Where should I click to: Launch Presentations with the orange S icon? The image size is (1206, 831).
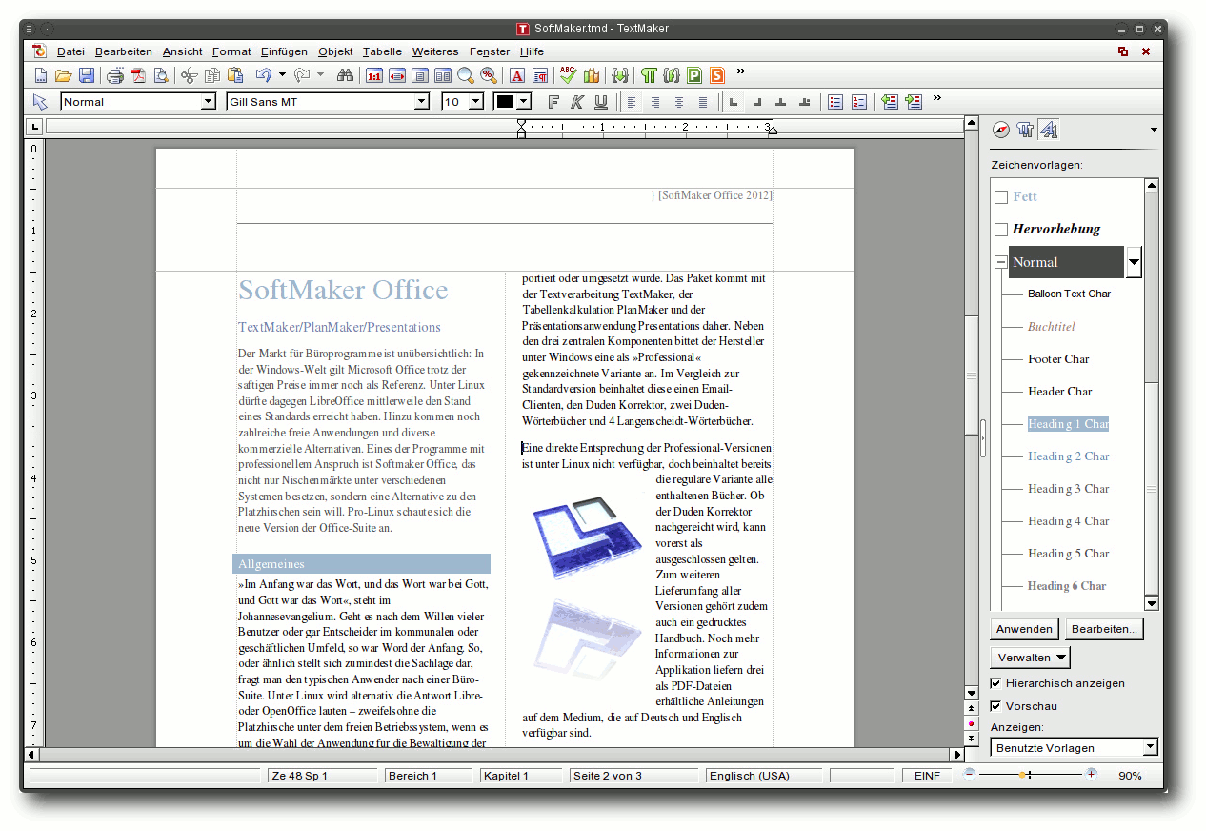point(717,75)
